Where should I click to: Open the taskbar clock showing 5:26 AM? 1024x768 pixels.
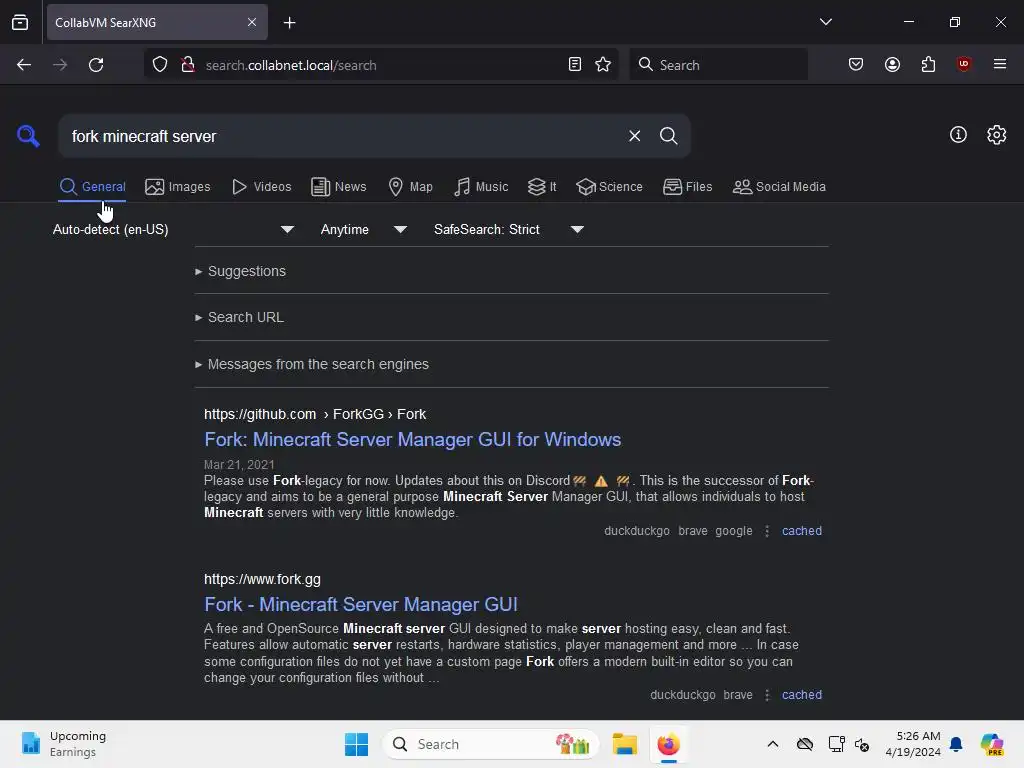(x=913, y=744)
